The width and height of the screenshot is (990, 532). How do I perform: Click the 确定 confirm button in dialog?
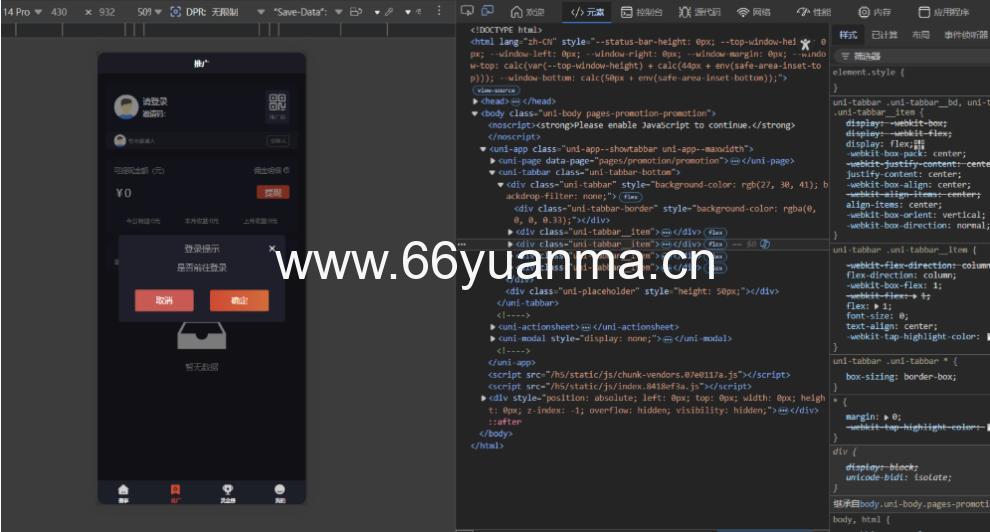(239, 300)
